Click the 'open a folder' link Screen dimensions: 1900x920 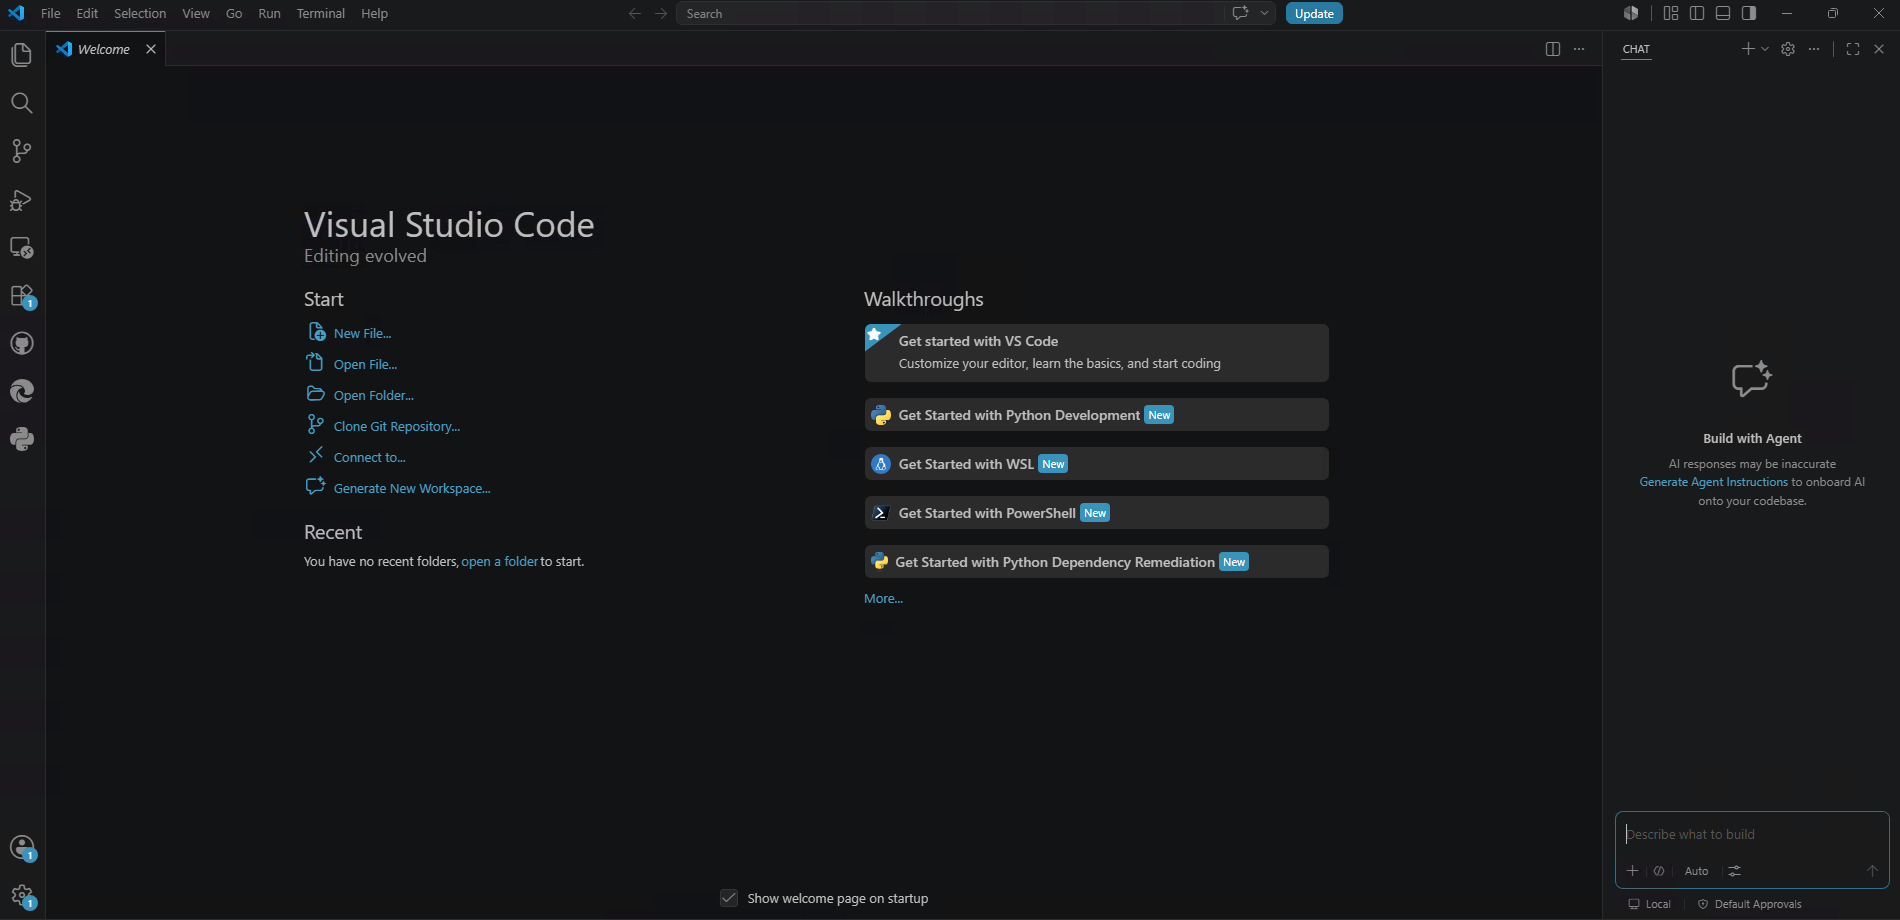tap(500, 561)
